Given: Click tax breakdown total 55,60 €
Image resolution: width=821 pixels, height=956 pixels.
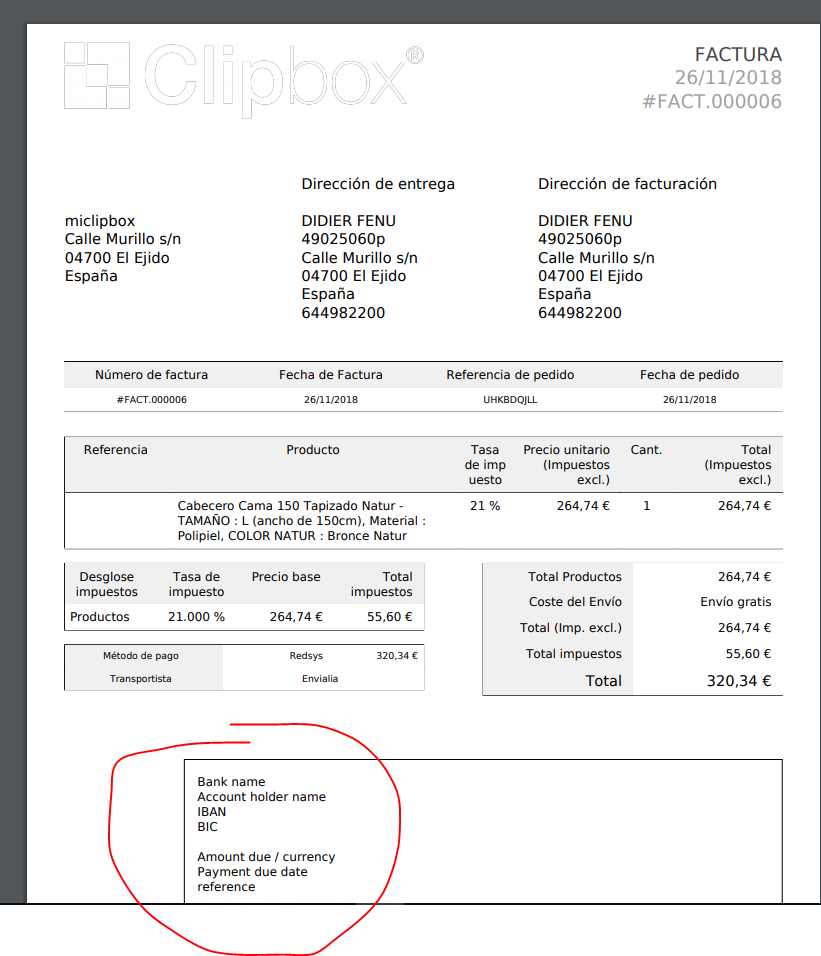Looking at the screenshot, I should coord(389,617).
